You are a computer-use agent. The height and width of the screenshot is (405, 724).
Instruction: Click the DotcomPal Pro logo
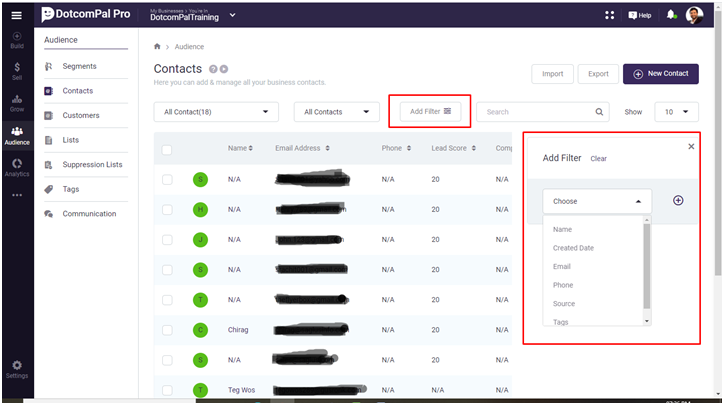pos(86,14)
